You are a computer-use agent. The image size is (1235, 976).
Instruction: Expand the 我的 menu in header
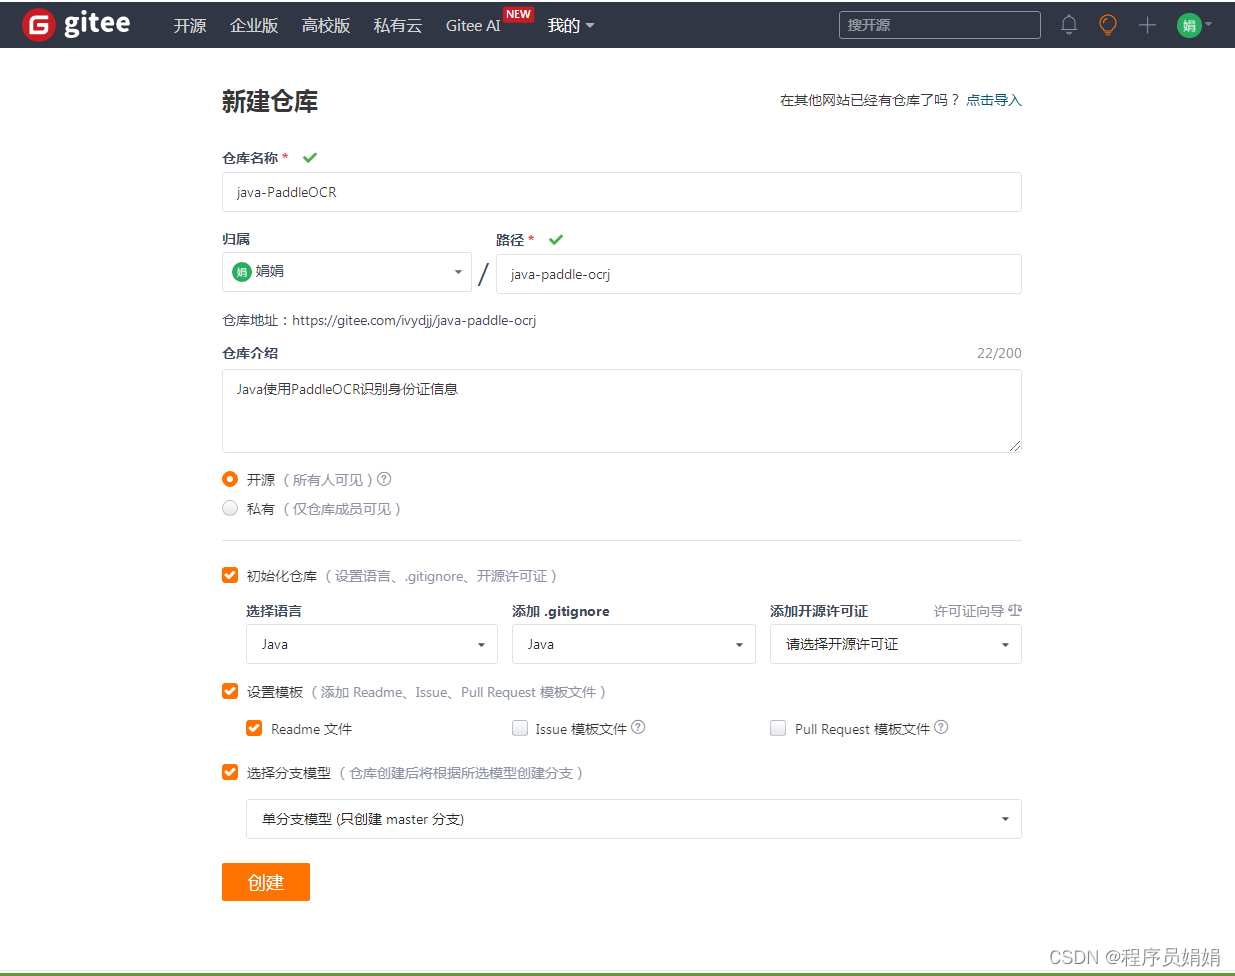coord(571,26)
